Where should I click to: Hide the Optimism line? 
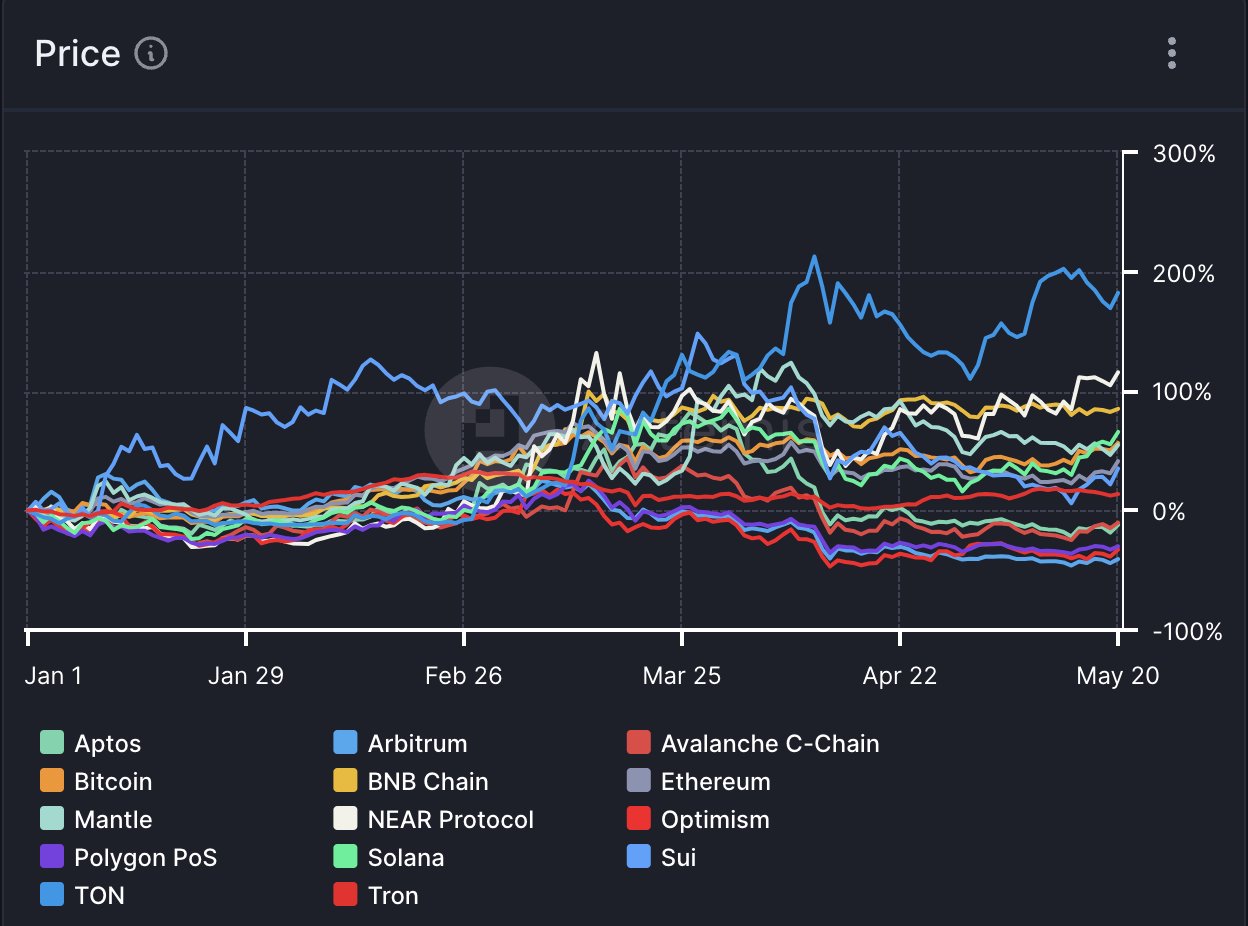[x=698, y=819]
